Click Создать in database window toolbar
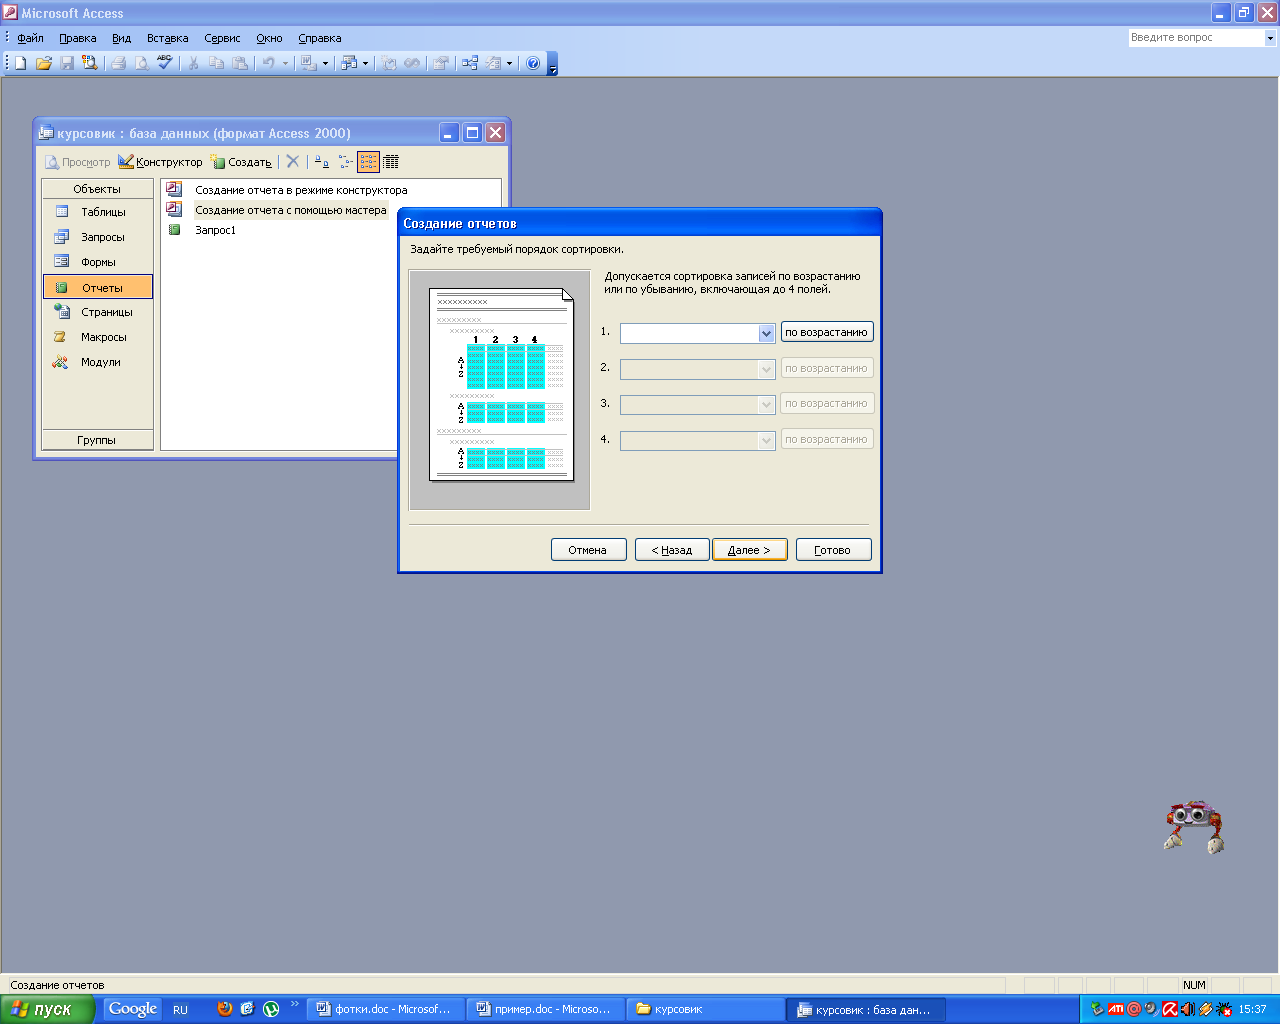This screenshot has width=1280, height=1024. (x=241, y=162)
